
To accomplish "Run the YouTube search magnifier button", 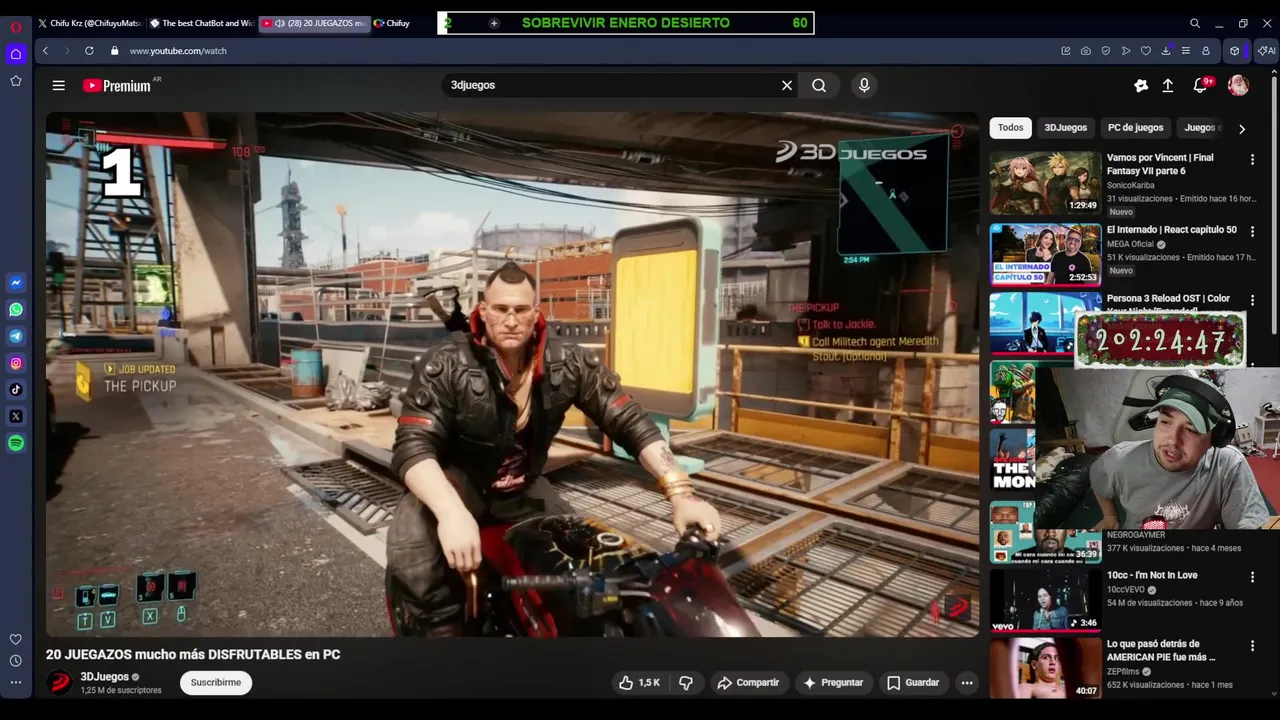I will (819, 85).
